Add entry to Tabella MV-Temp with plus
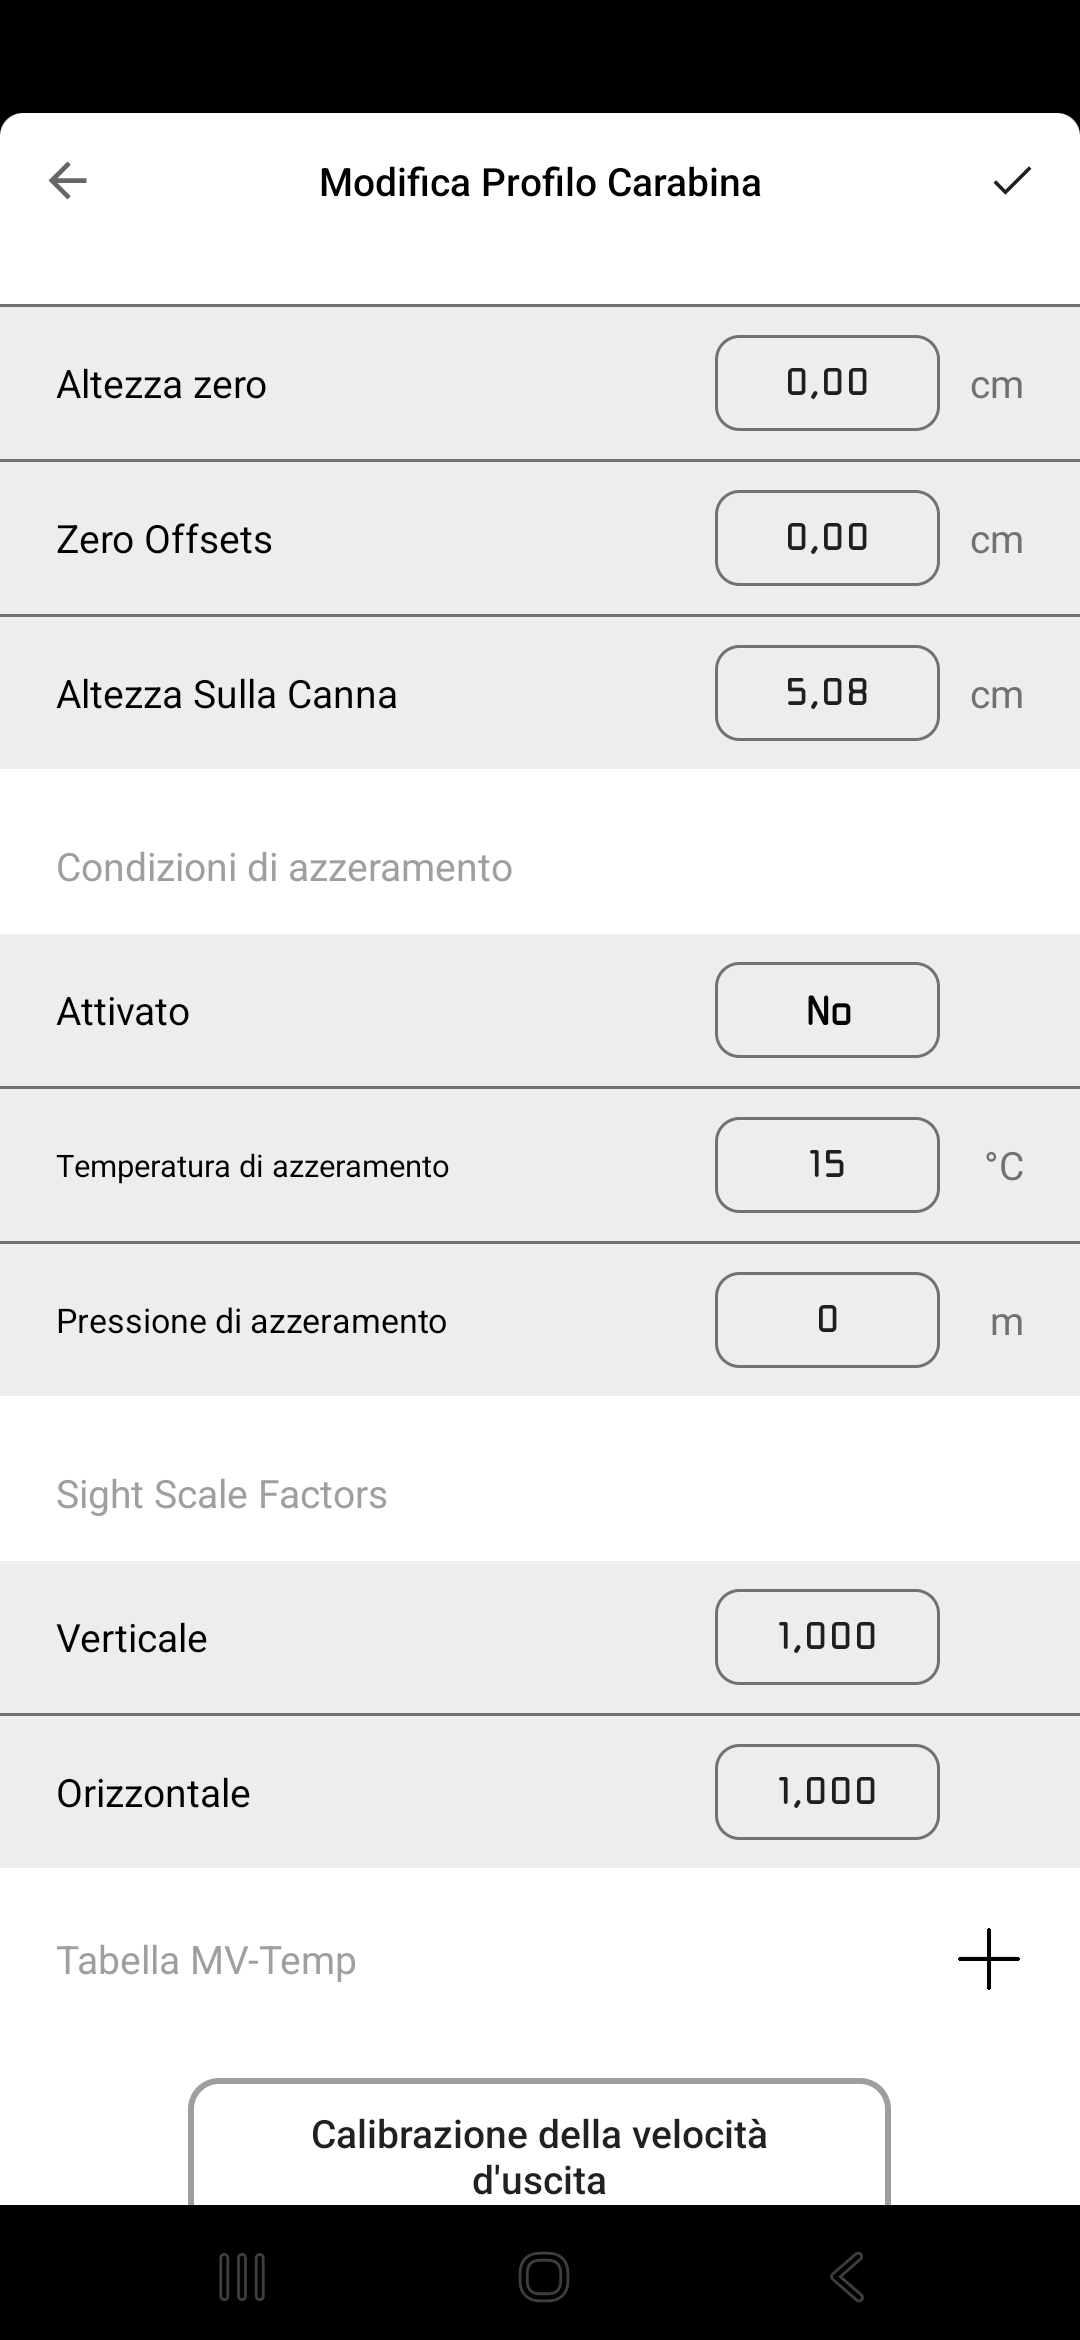 988,1959
